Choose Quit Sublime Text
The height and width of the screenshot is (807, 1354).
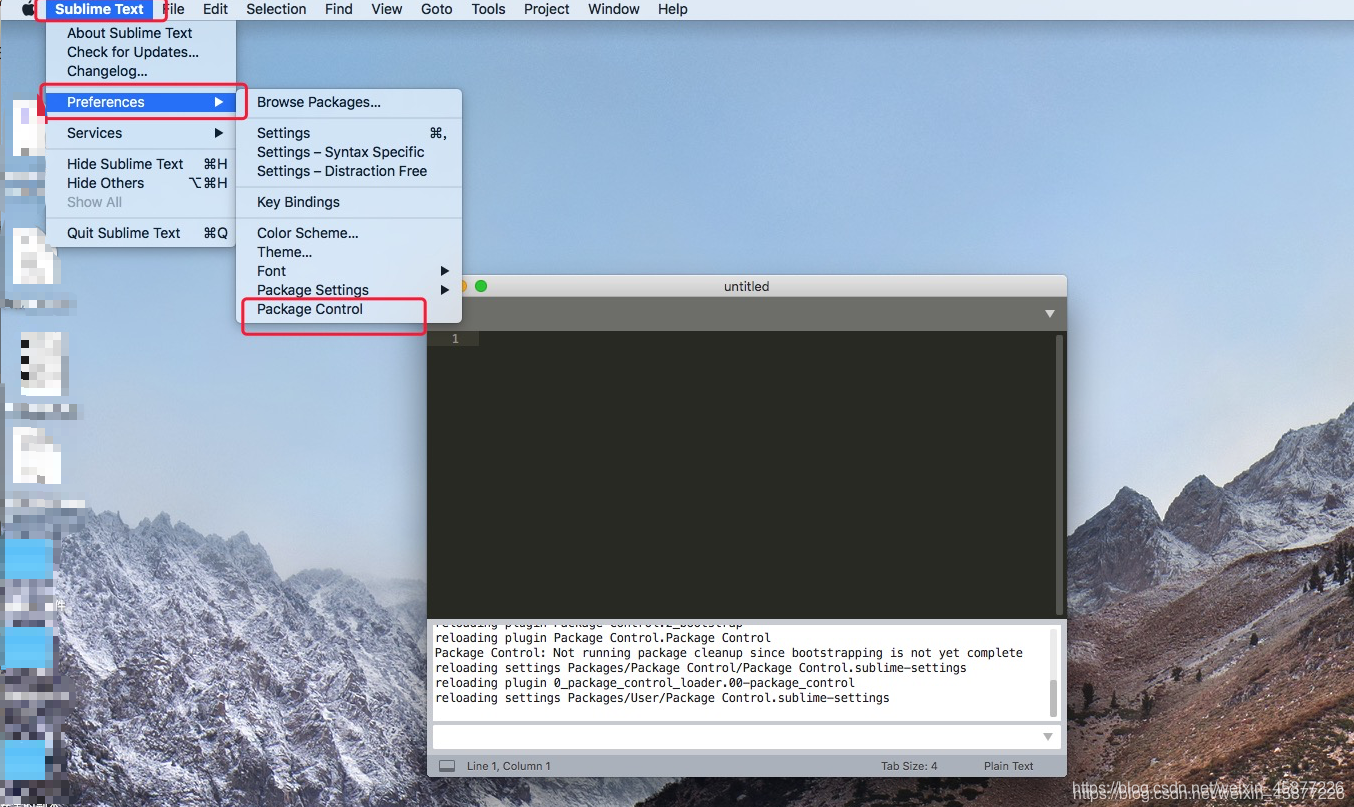pos(140,233)
